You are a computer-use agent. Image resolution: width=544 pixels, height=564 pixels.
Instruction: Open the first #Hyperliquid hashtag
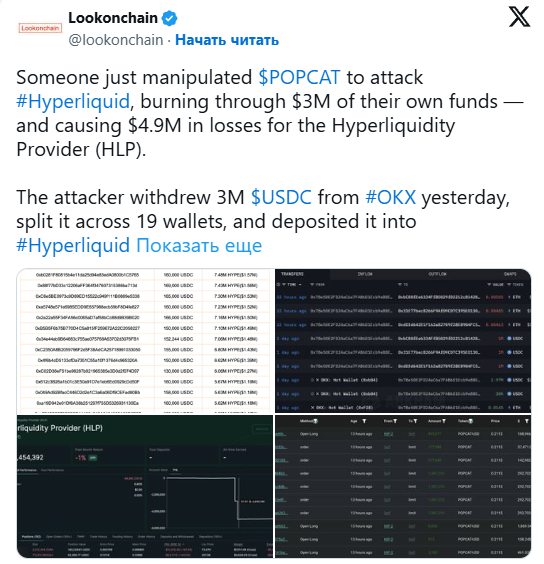pyautogui.click(x=73, y=101)
